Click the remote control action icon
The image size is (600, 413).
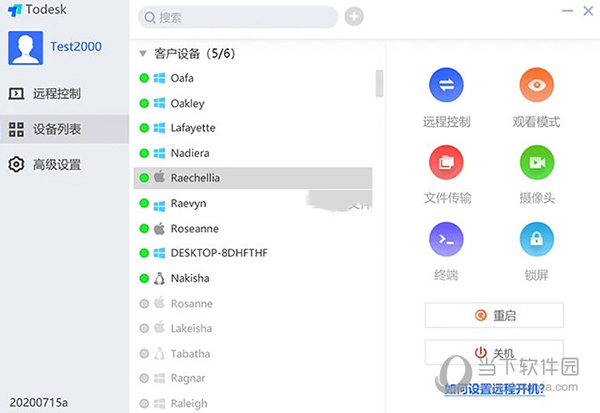(446, 85)
